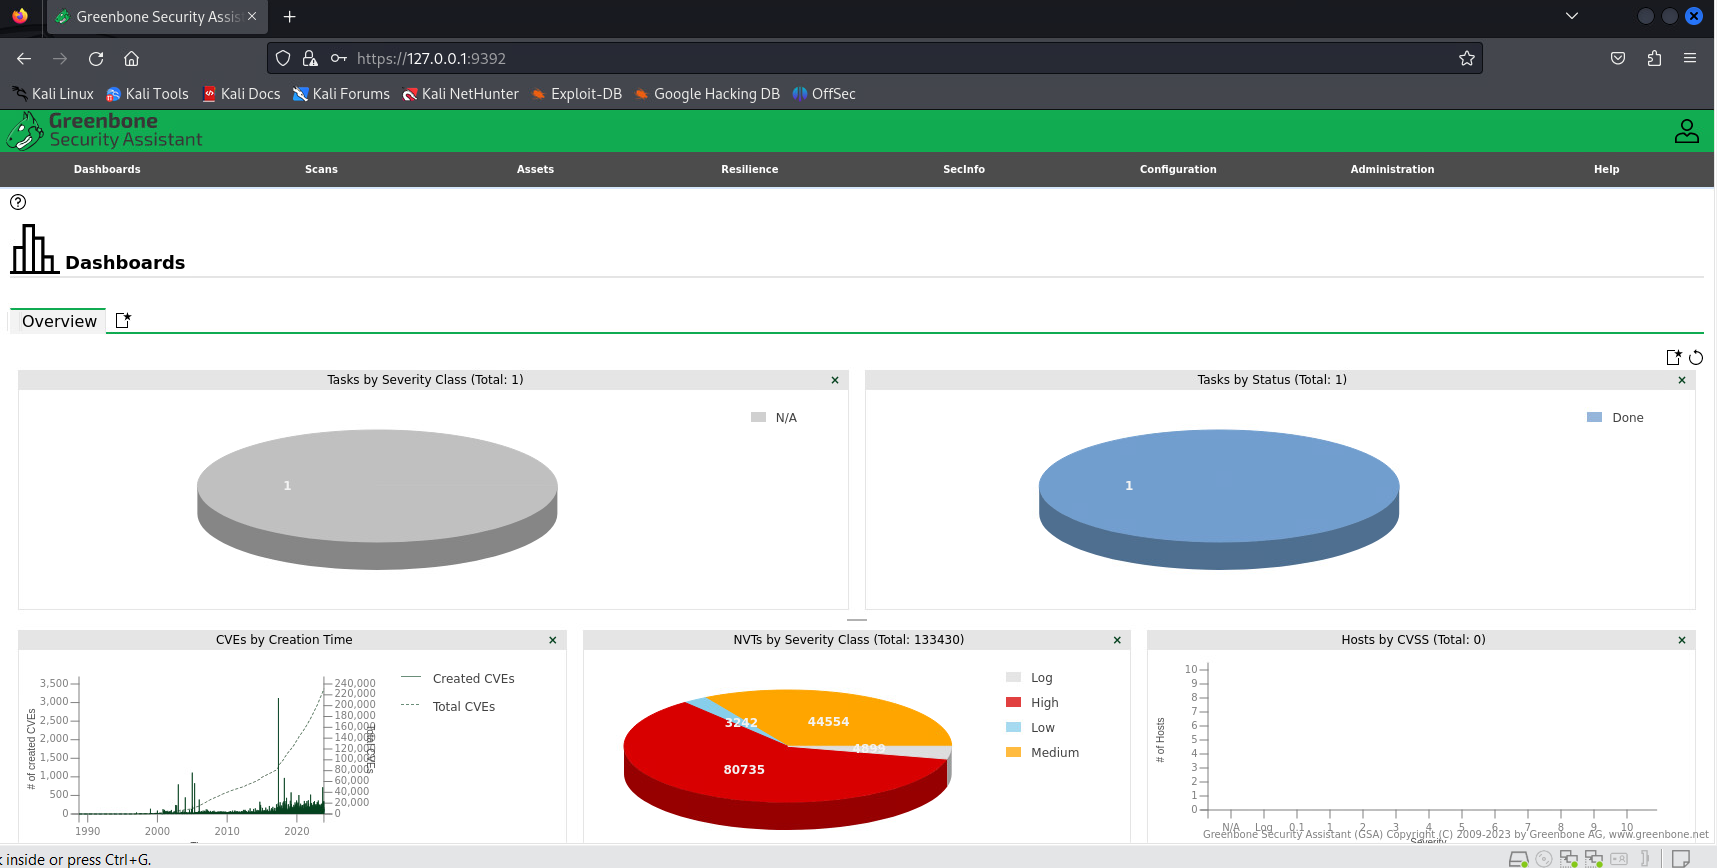Click the tracking protection shield icon
The width and height of the screenshot is (1717, 868).
[283, 59]
